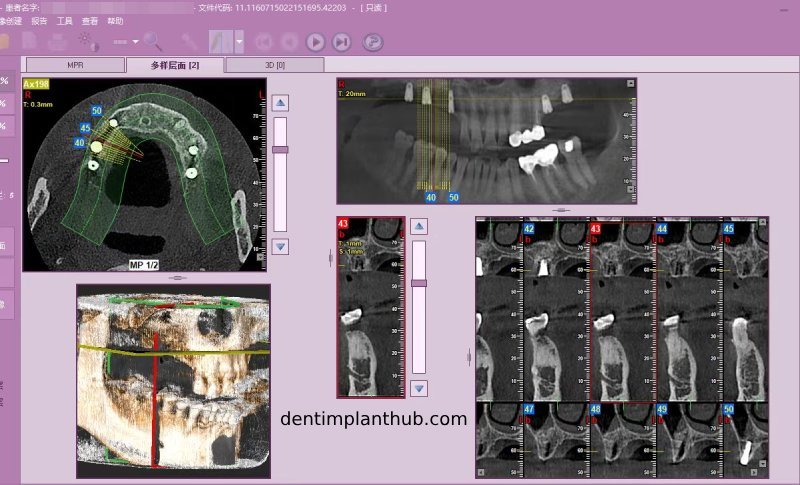Open the dropdown arrow beside the curve tool
This screenshot has width=800, height=485.
point(239,42)
